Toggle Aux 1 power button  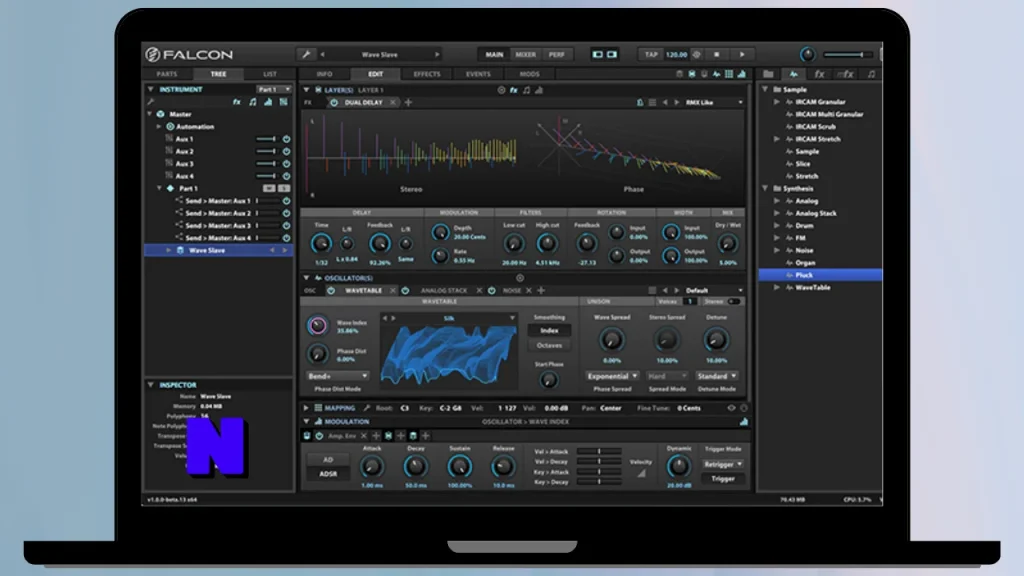pos(286,139)
